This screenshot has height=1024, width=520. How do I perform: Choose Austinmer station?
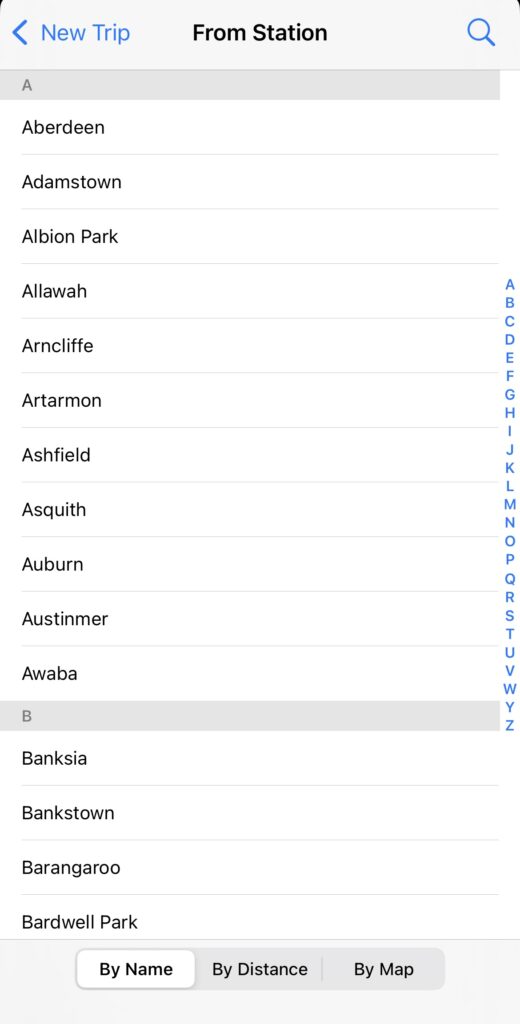pos(250,619)
